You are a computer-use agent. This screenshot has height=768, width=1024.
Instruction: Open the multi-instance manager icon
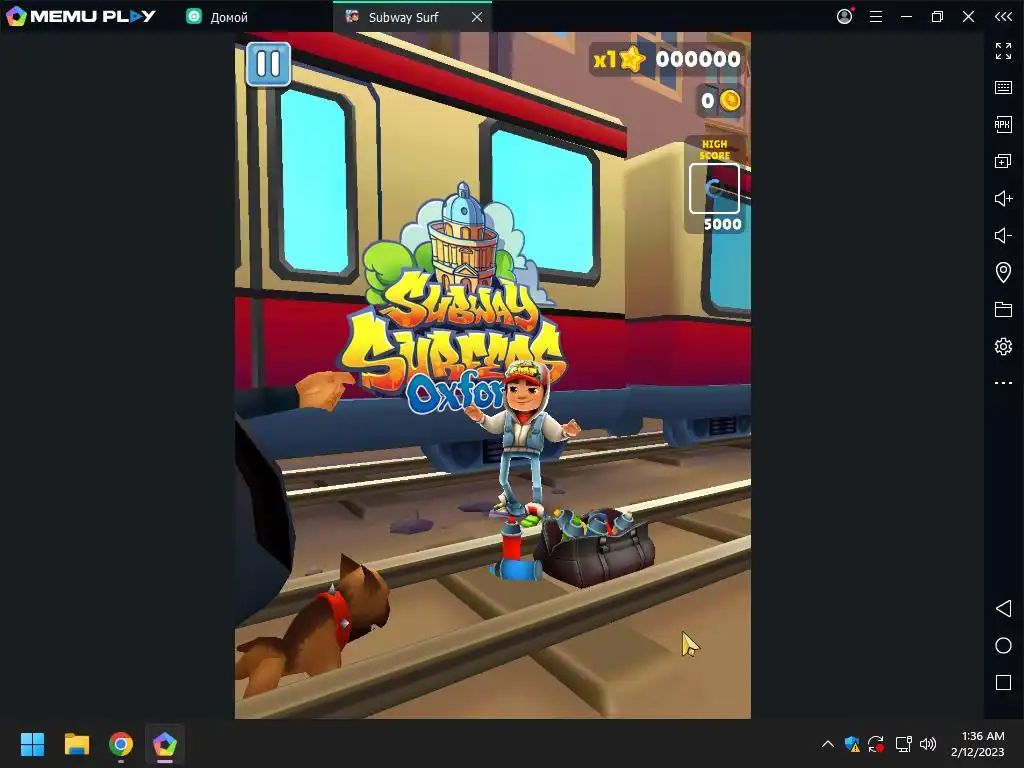[1003, 161]
